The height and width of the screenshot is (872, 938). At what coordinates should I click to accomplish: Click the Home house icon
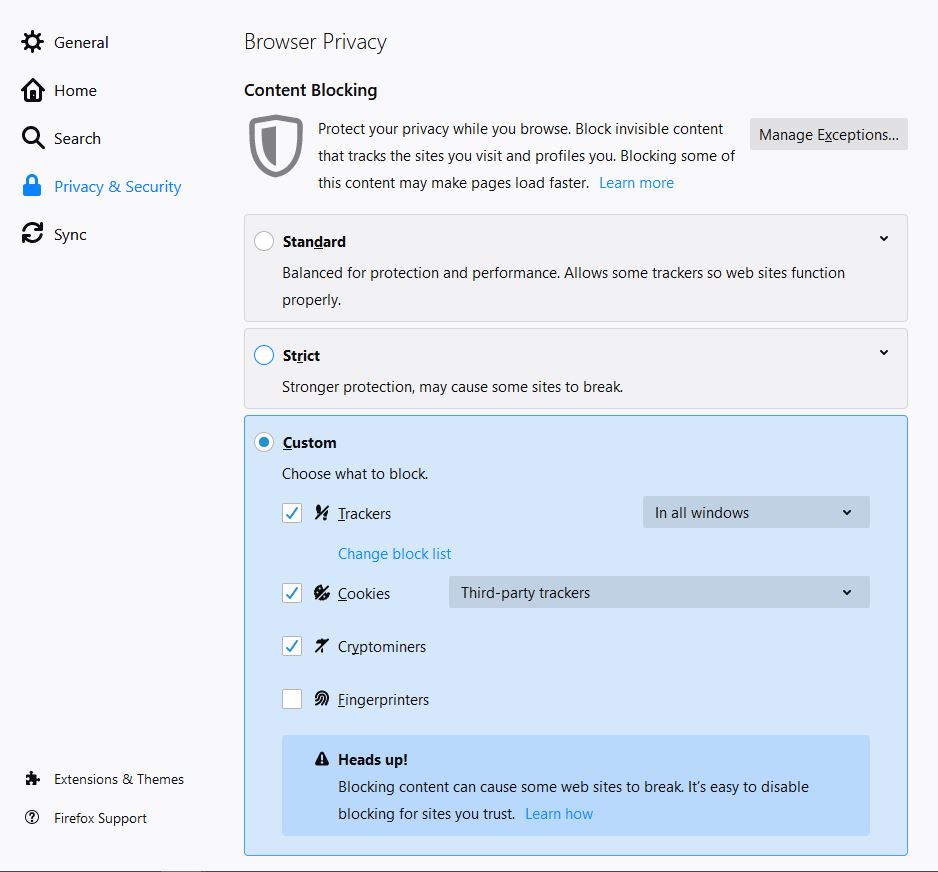pos(33,90)
